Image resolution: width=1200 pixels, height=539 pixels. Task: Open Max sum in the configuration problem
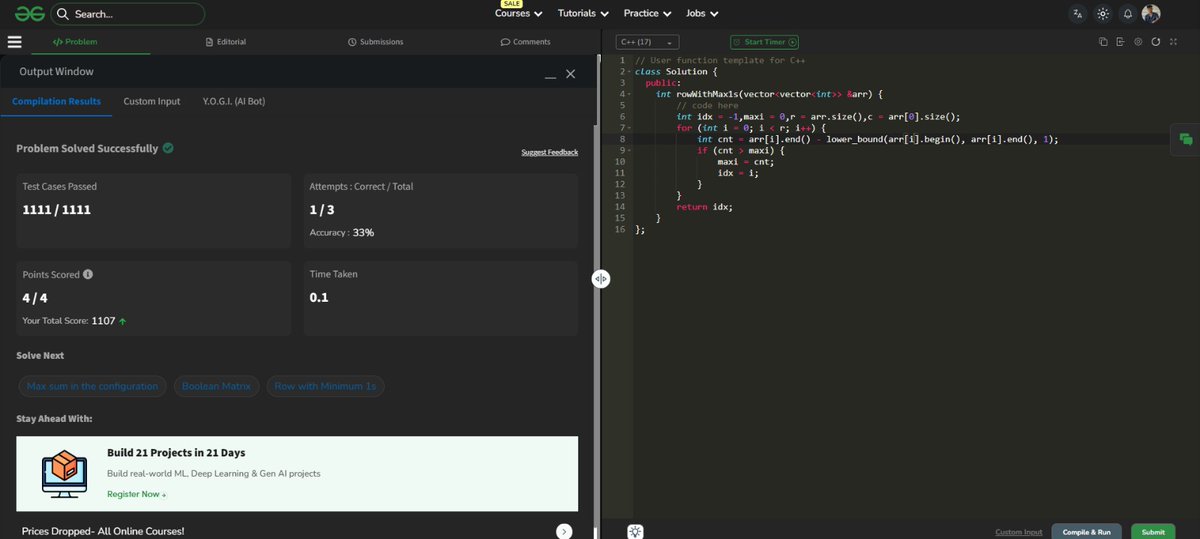point(92,386)
